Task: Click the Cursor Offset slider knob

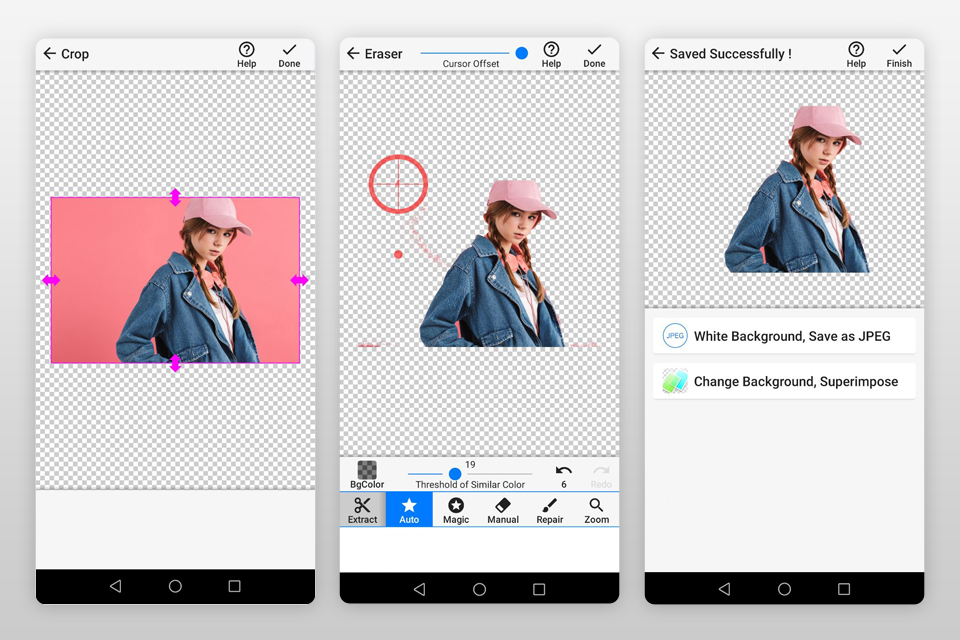Action: [521, 53]
